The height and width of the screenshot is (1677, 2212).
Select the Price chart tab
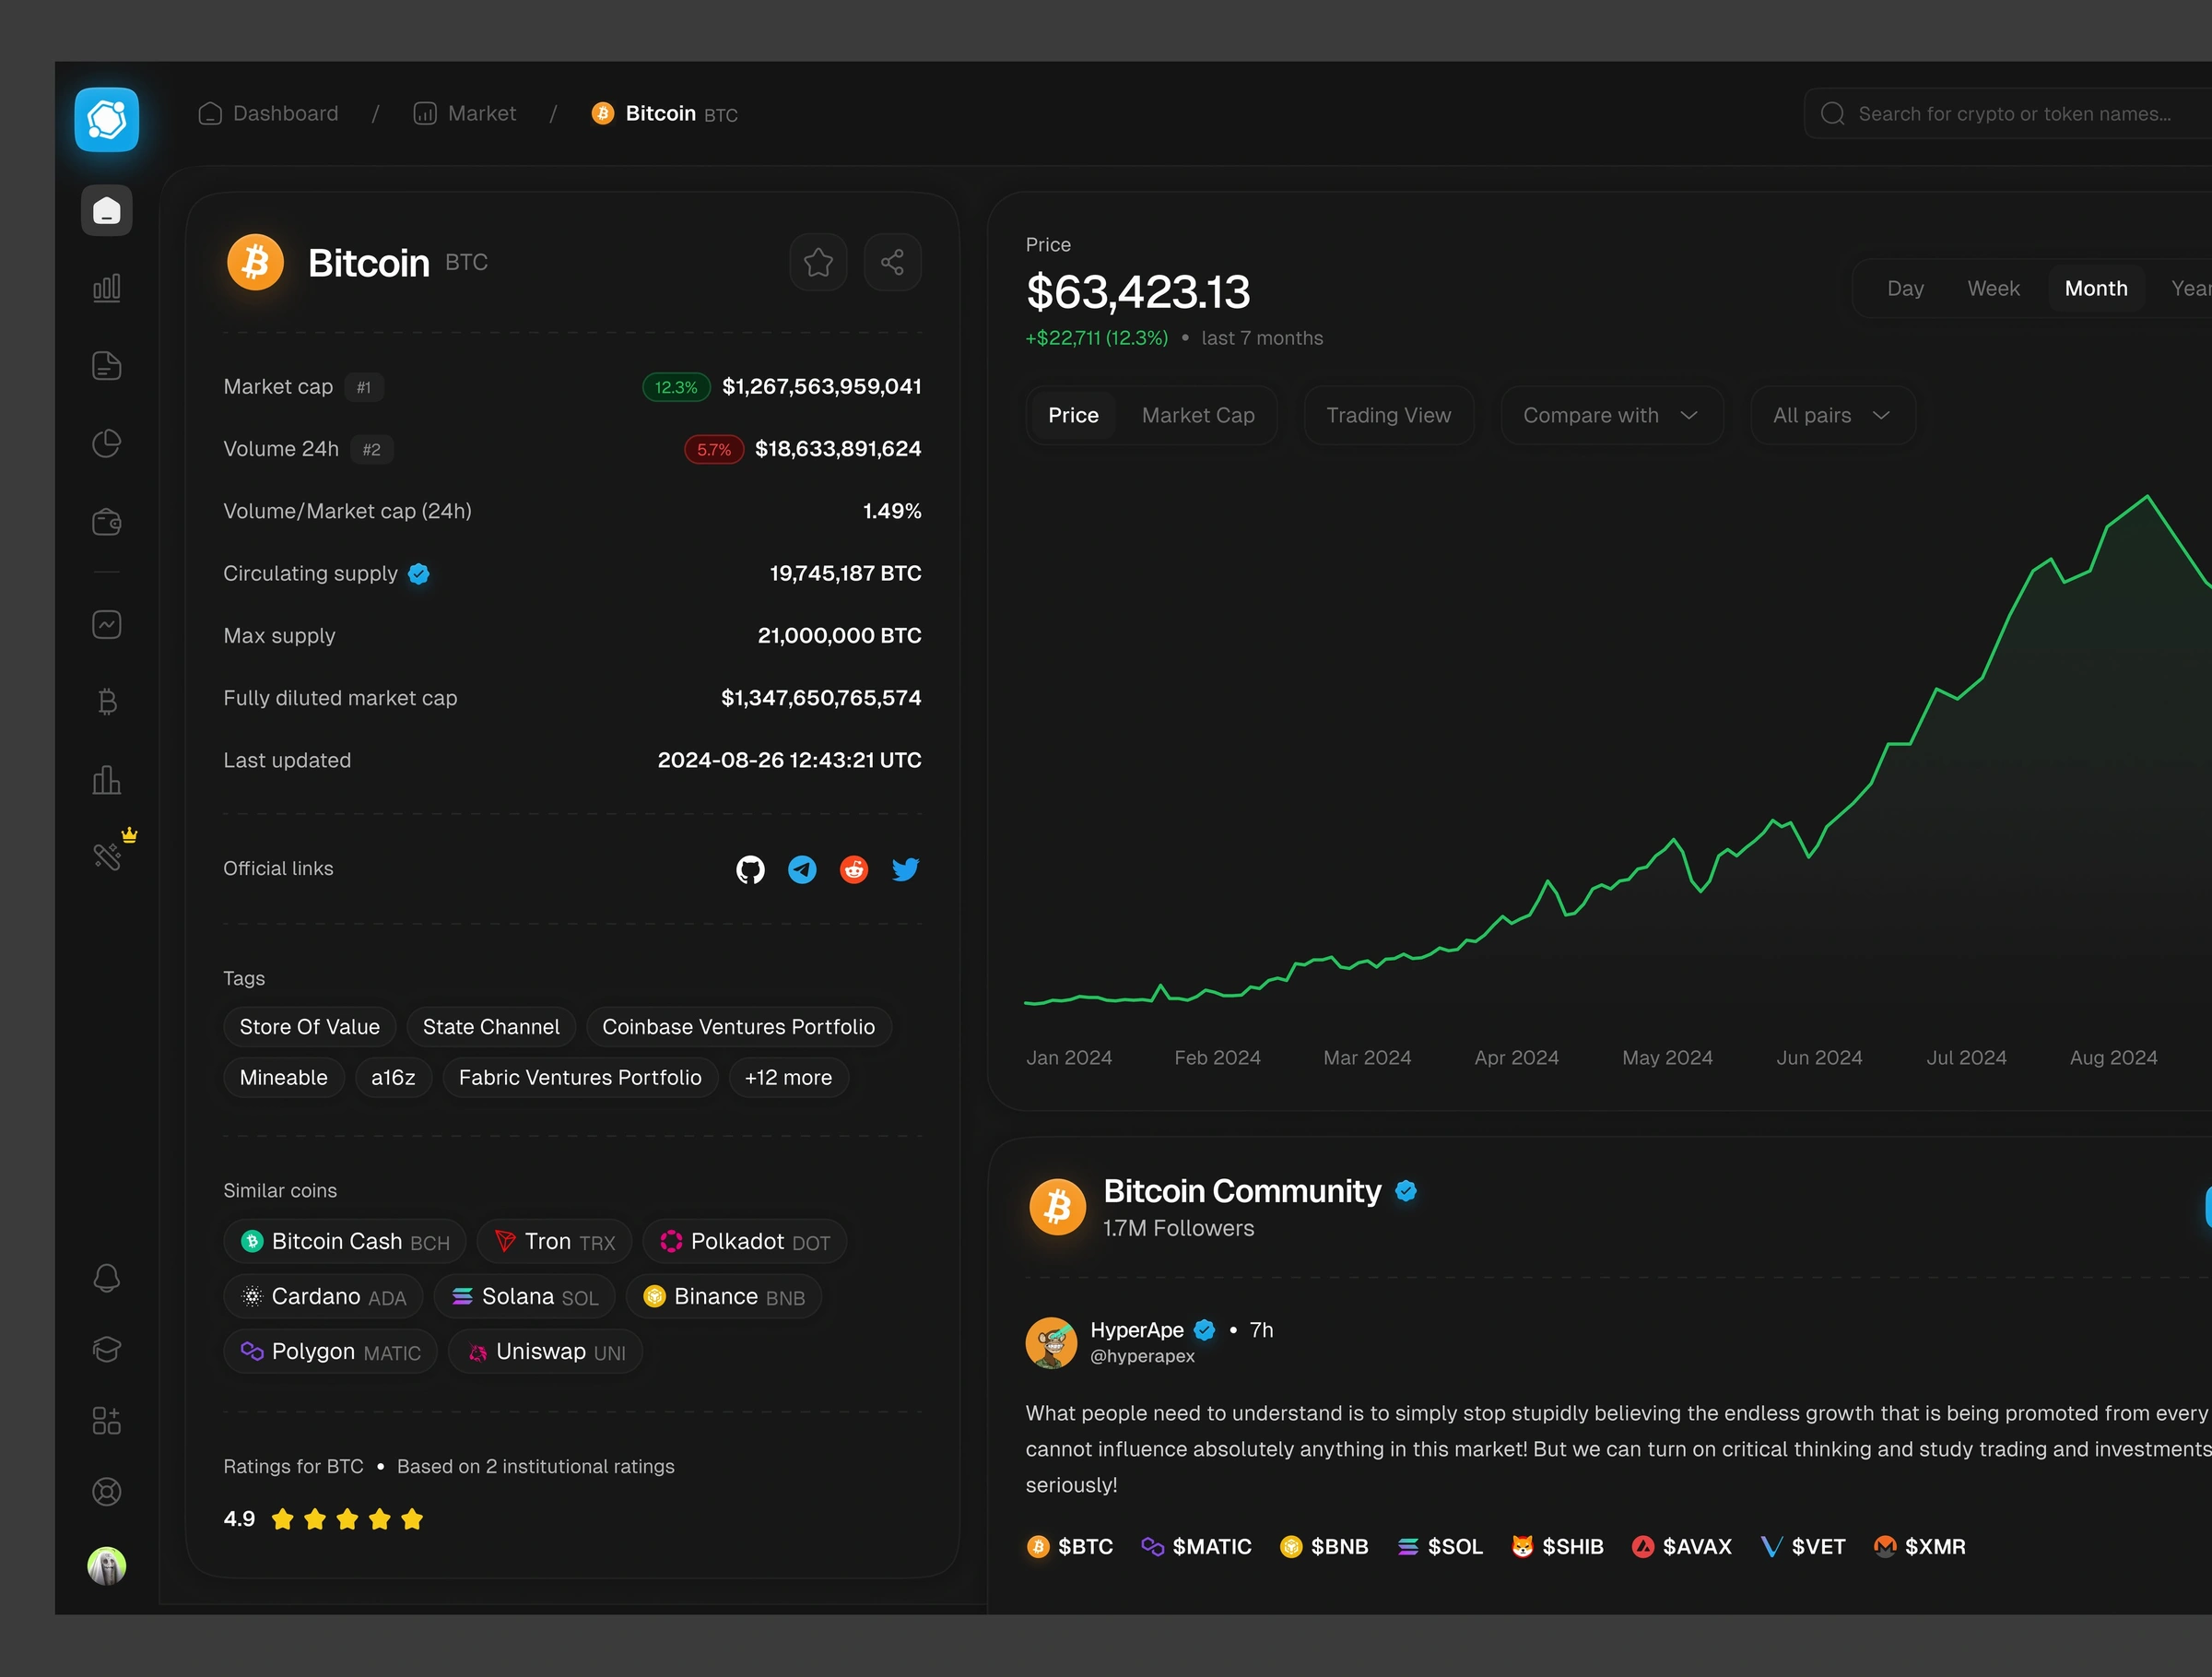click(1073, 416)
